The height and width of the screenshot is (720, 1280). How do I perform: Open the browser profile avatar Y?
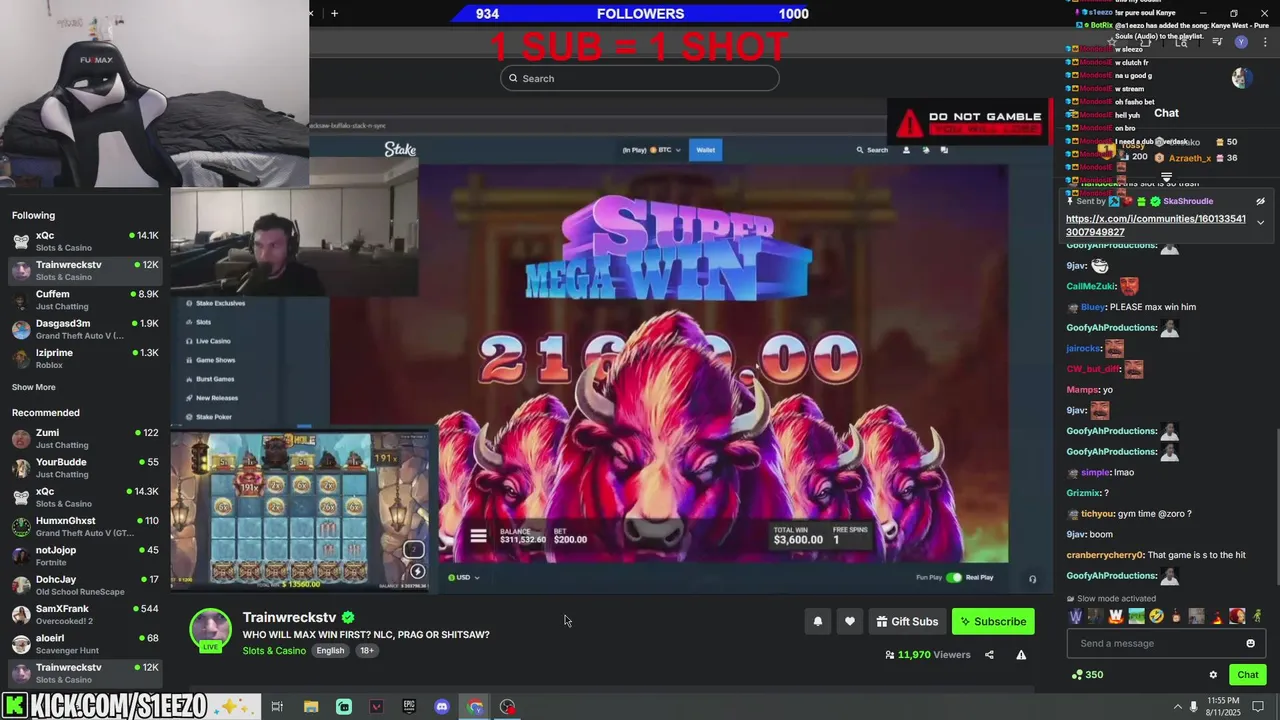pyautogui.click(x=1241, y=42)
